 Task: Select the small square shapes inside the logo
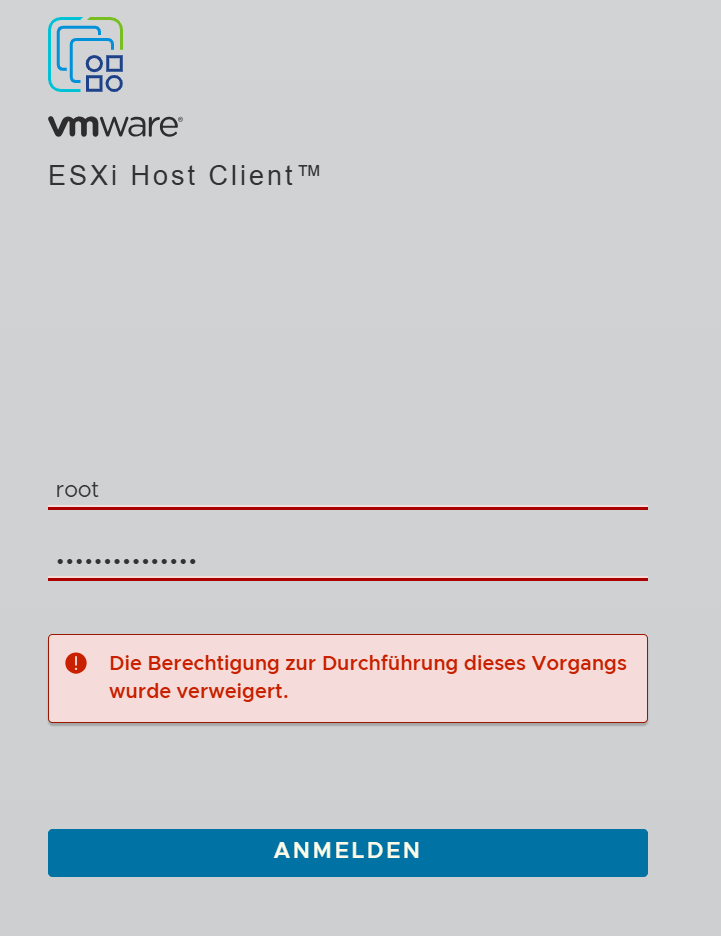[x=104, y=73]
